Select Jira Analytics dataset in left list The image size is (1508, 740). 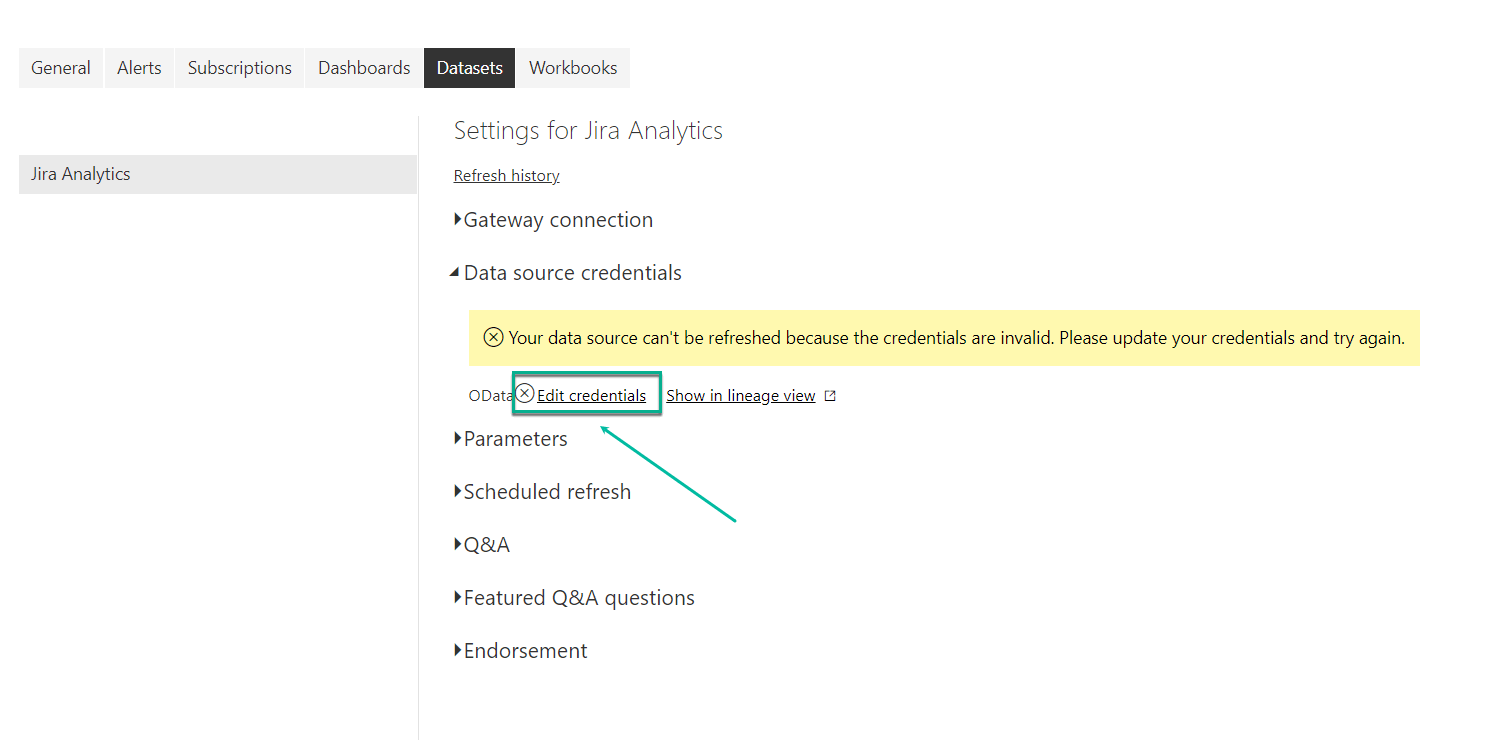(x=217, y=174)
